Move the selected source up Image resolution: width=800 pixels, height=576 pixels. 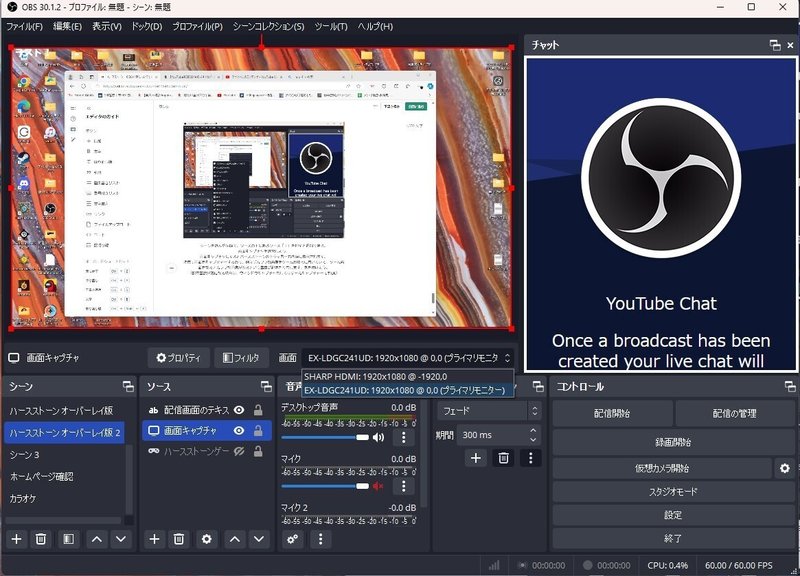[234, 539]
